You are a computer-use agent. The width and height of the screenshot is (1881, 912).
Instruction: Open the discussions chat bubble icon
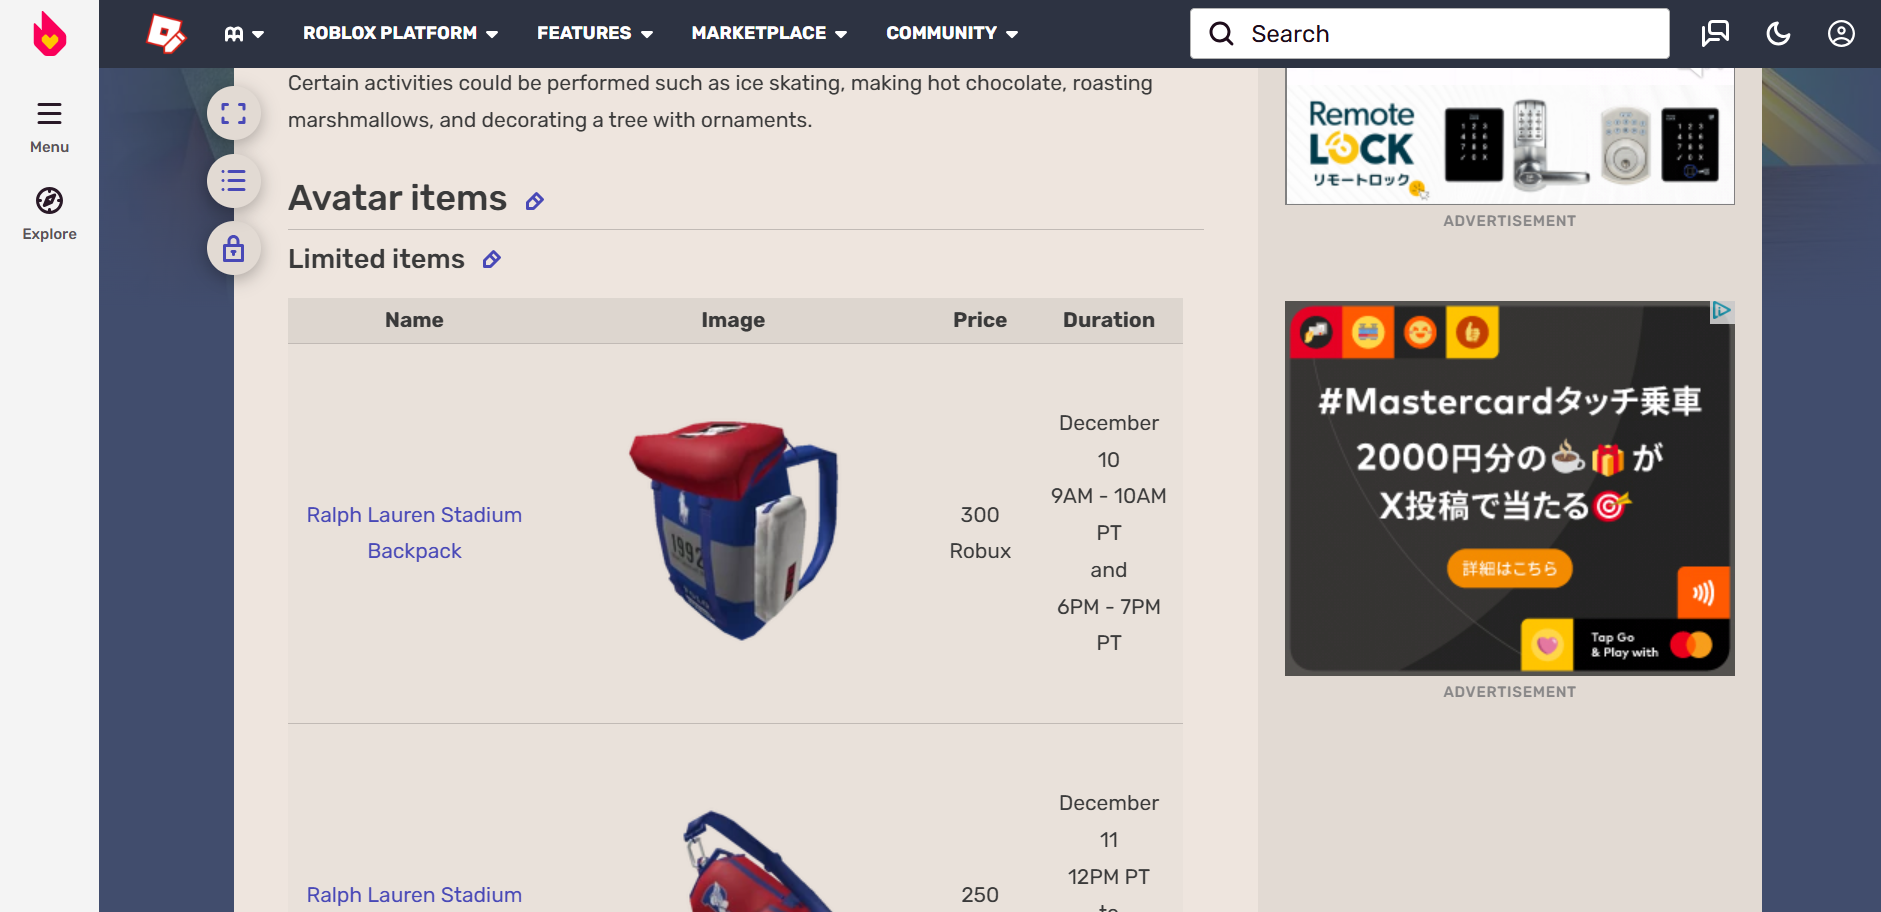tap(1715, 34)
